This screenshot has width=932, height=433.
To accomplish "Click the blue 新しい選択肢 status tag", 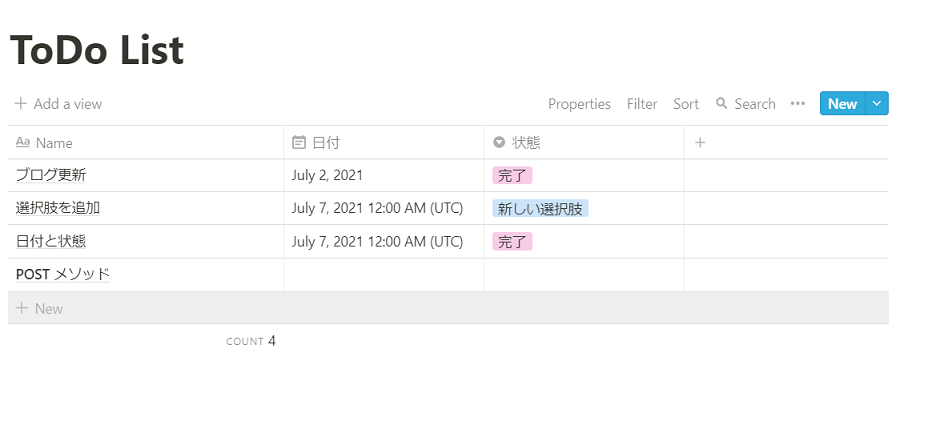I will click(x=540, y=209).
